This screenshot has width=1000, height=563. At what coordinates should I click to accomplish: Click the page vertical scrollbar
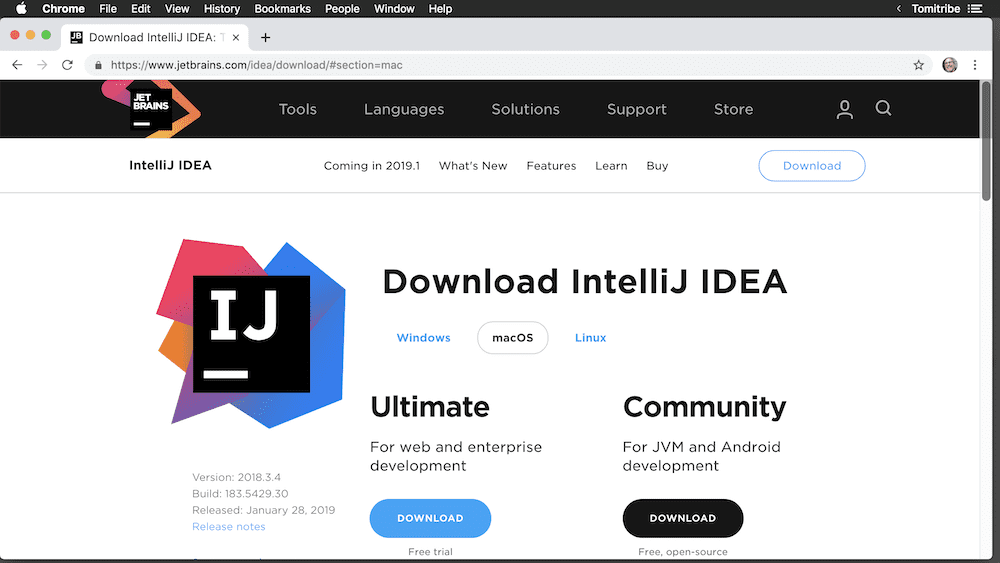[986, 141]
